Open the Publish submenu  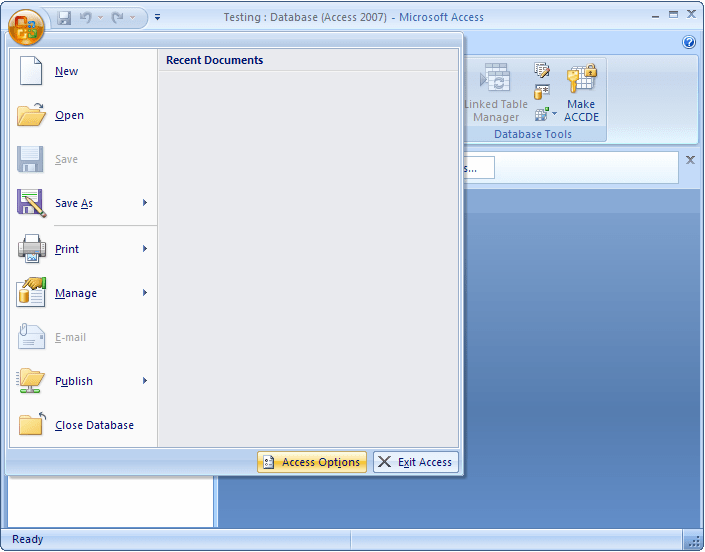(x=84, y=381)
